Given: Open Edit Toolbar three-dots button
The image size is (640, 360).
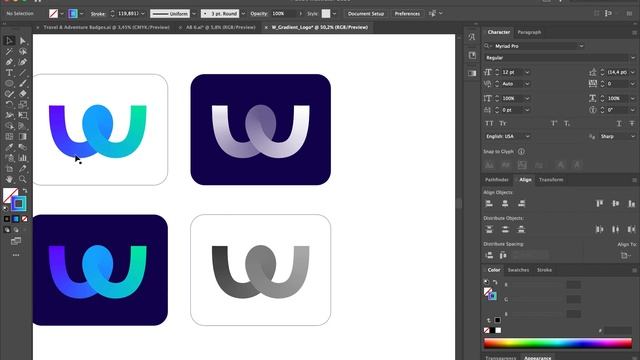Looking at the screenshot, I should click(x=16, y=255).
